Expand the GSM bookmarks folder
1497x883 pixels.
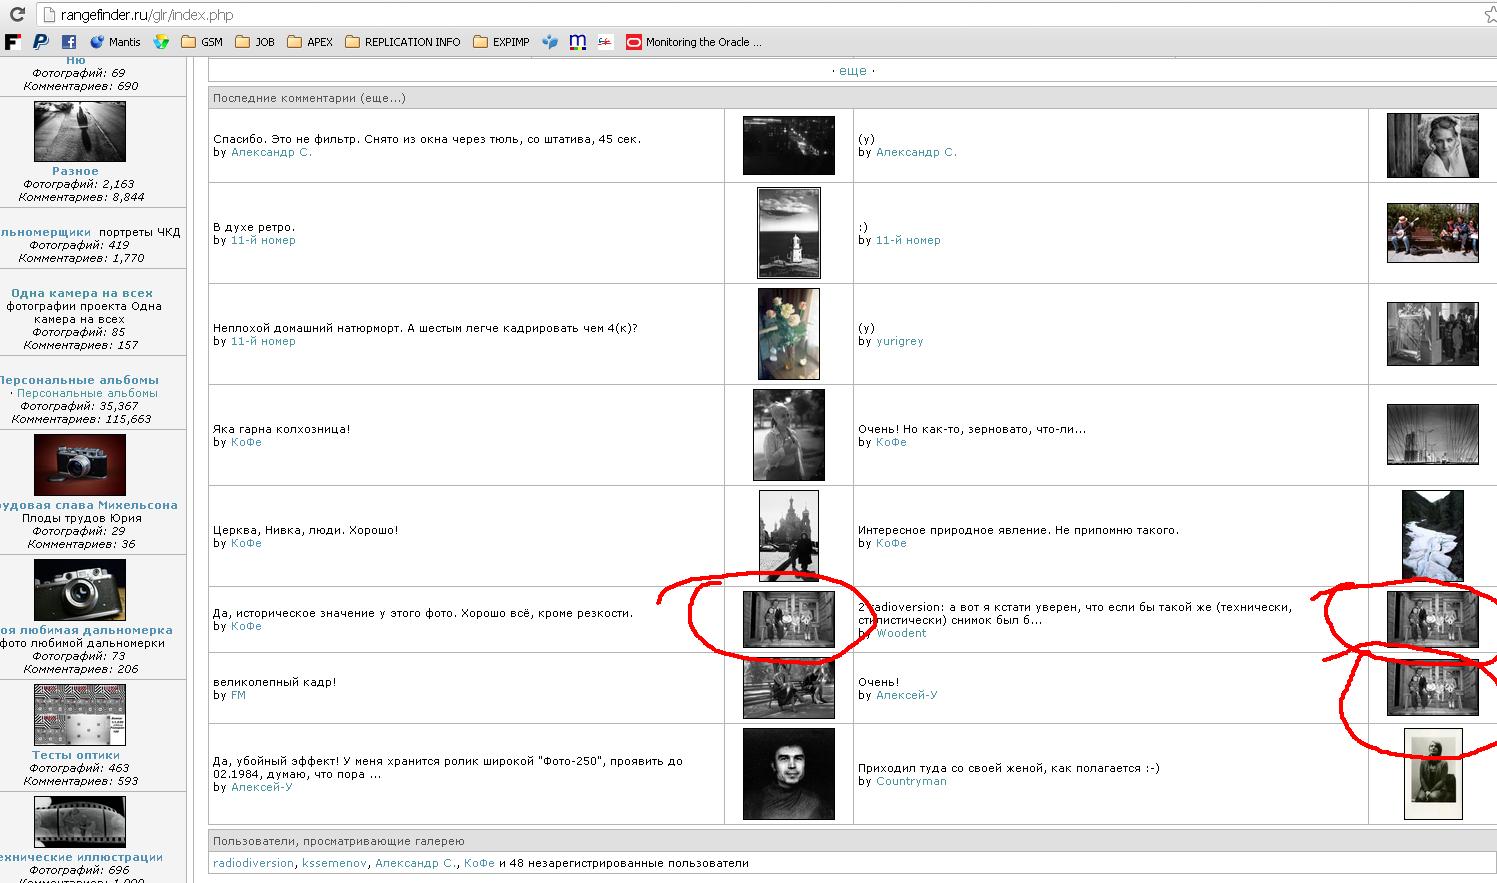[202, 42]
